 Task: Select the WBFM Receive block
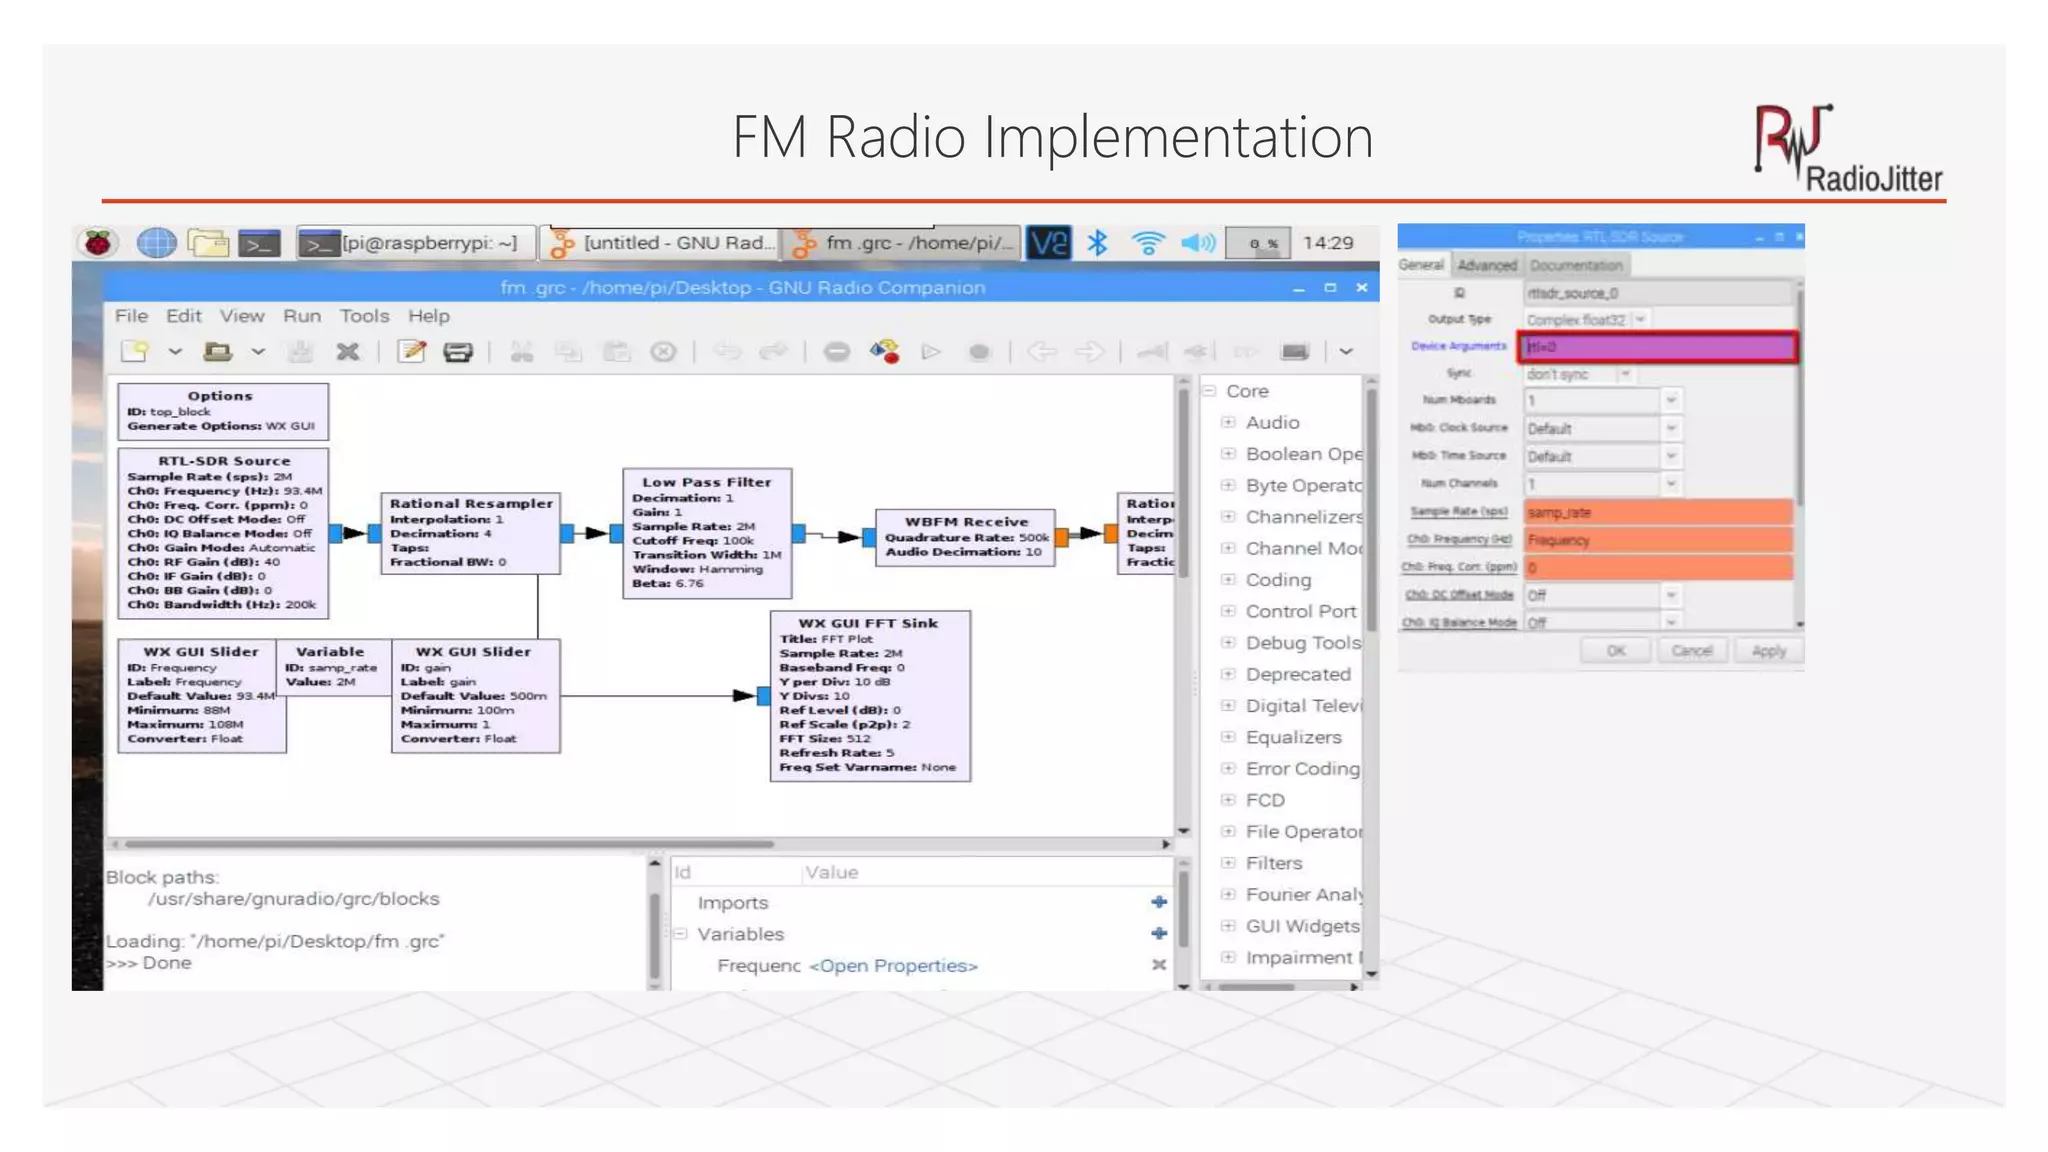pos(965,537)
